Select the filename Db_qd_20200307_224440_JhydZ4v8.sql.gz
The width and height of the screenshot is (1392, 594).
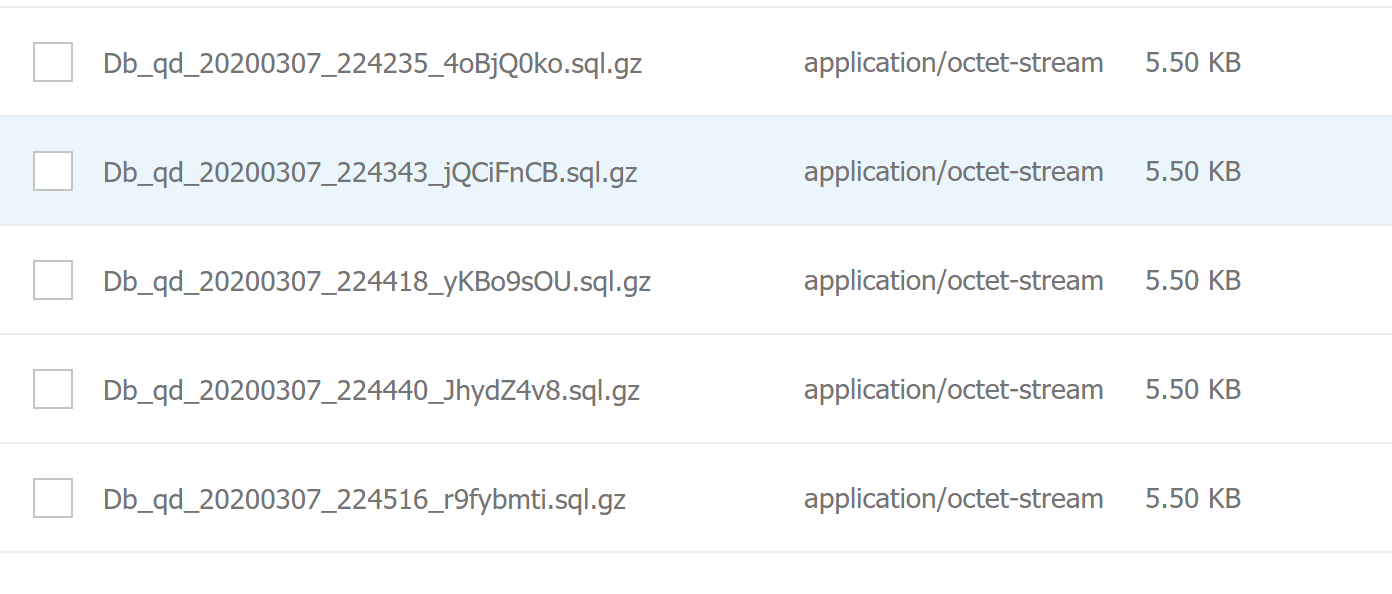point(371,390)
